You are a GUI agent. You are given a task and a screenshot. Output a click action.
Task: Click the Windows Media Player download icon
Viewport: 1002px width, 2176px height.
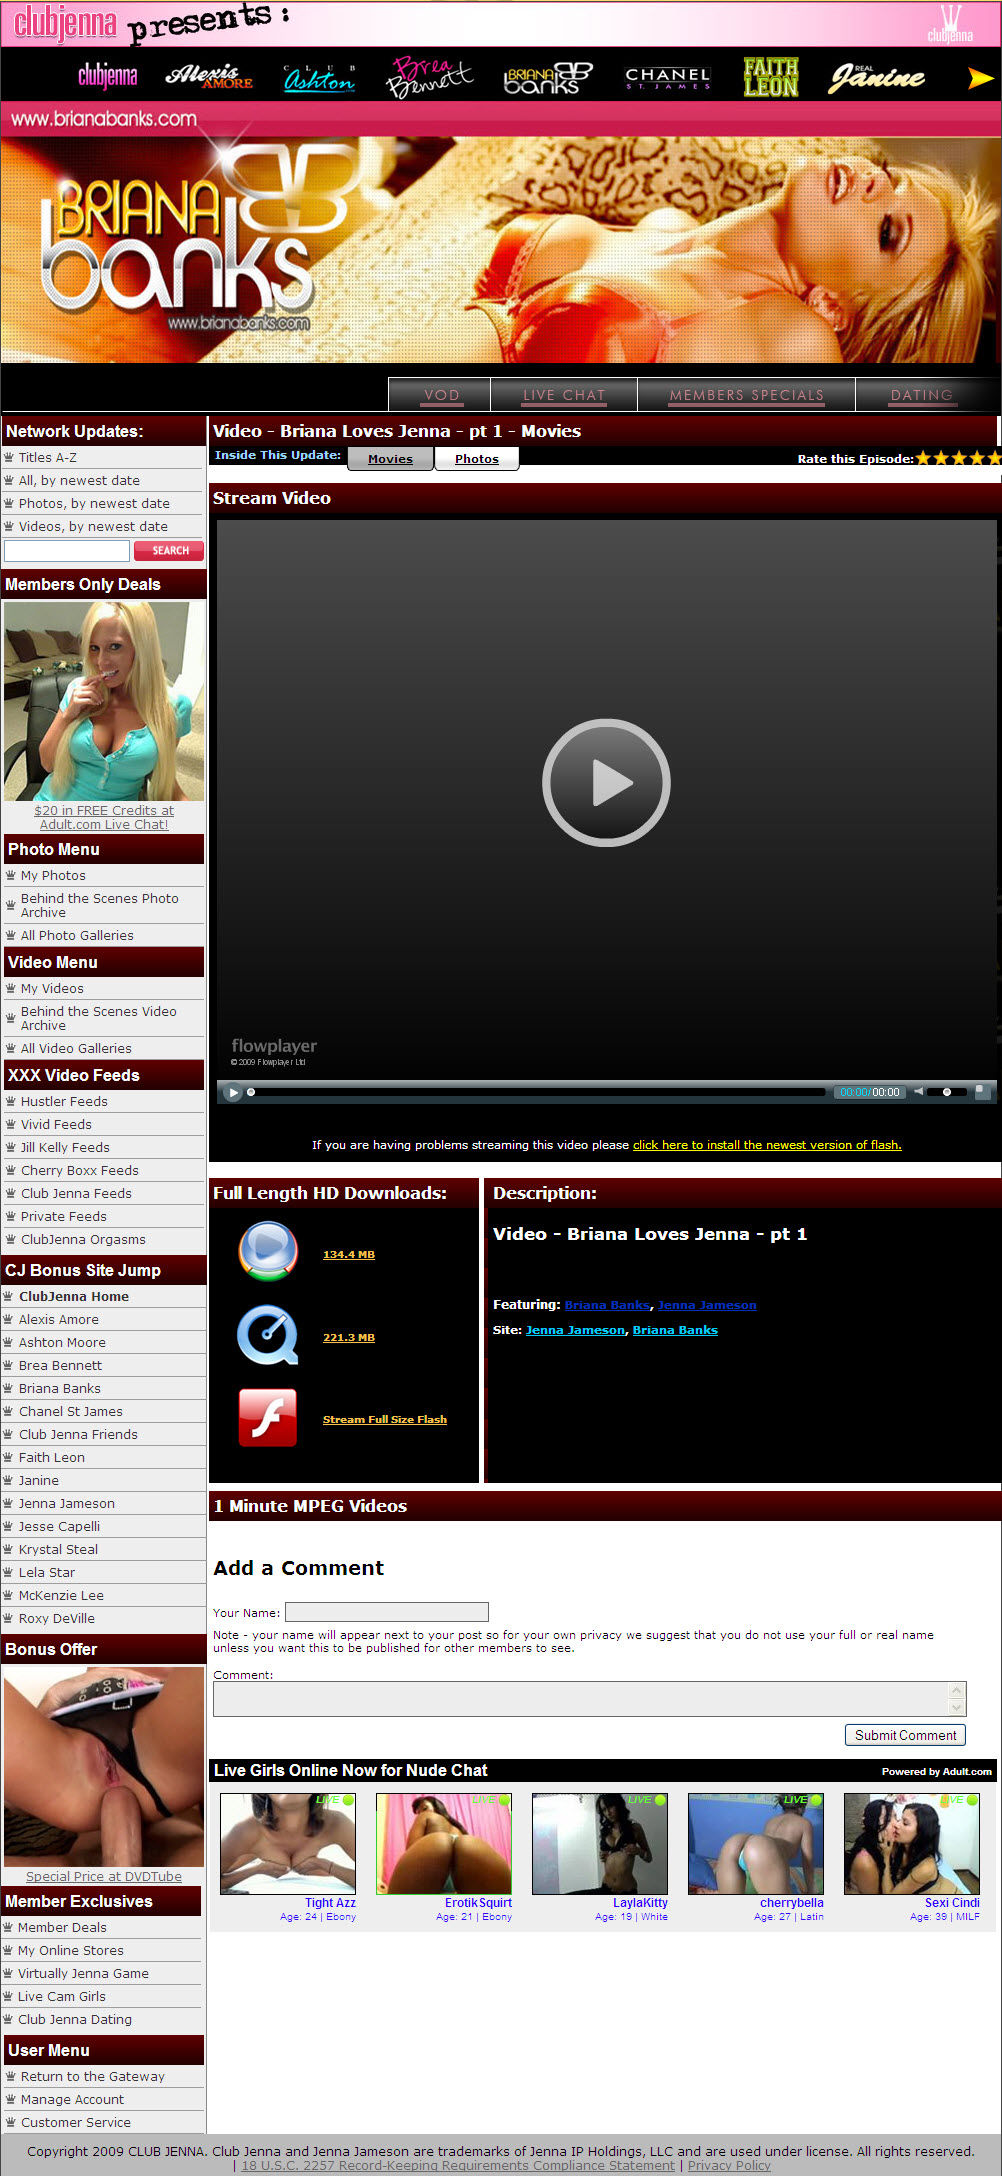(268, 1251)
